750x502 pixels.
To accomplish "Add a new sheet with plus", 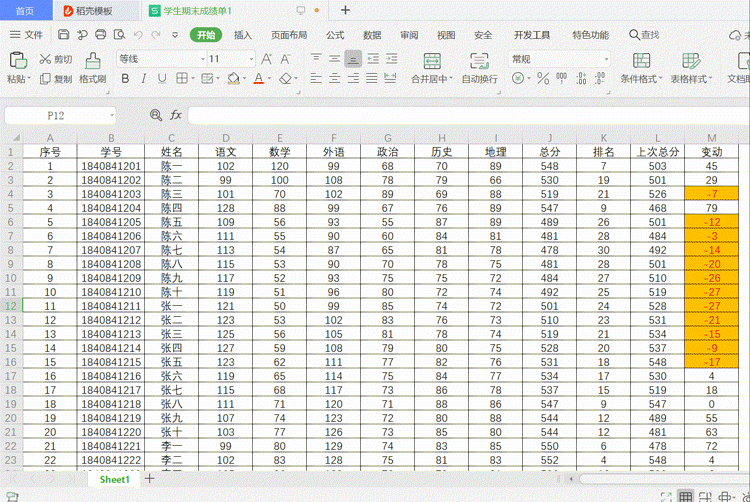I will (x=150, y=479).
